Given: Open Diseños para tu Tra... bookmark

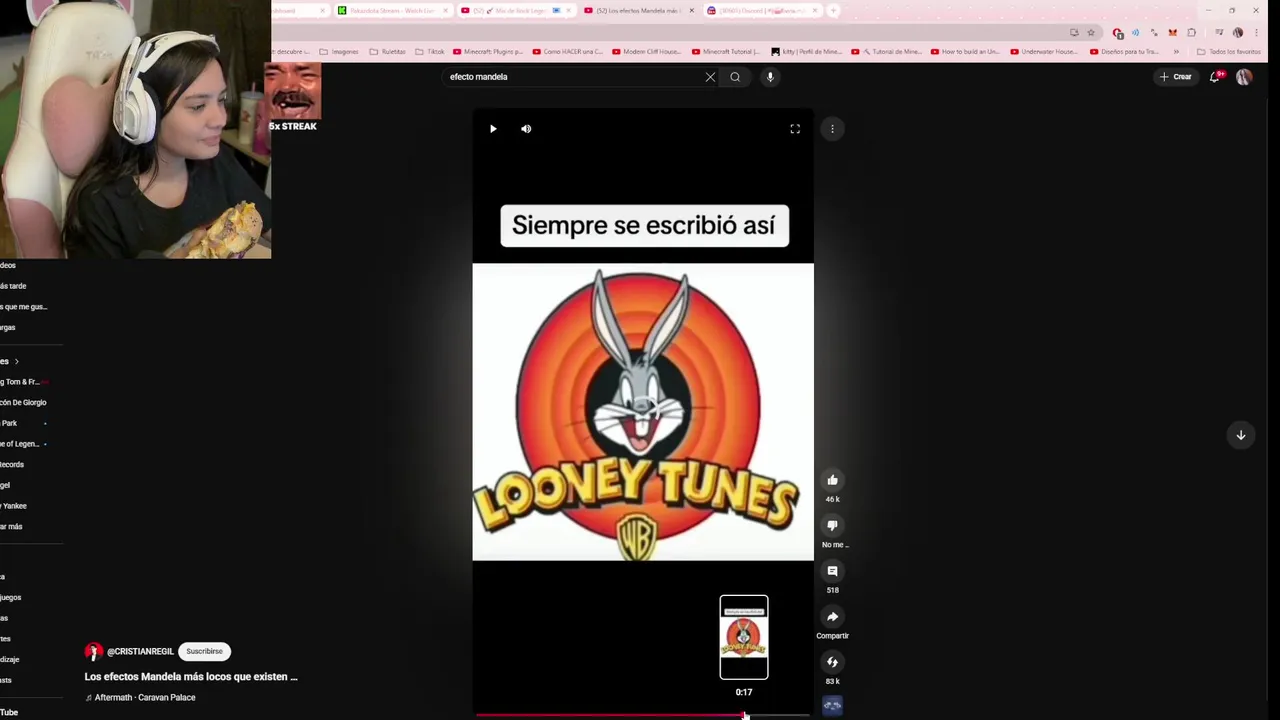Looking at the screenshot, I should pyautogui.click(x=1123, y=52).
